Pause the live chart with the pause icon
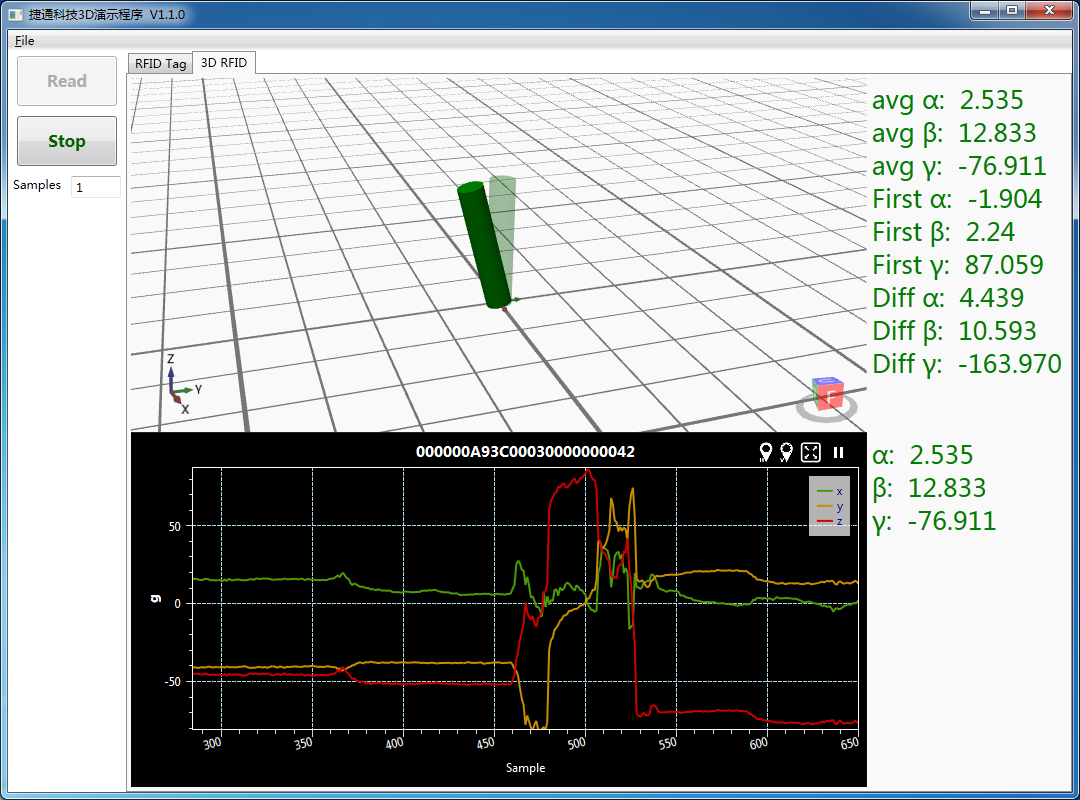The height and width of the screenshot is (800, 1080). tap(838, 453)
